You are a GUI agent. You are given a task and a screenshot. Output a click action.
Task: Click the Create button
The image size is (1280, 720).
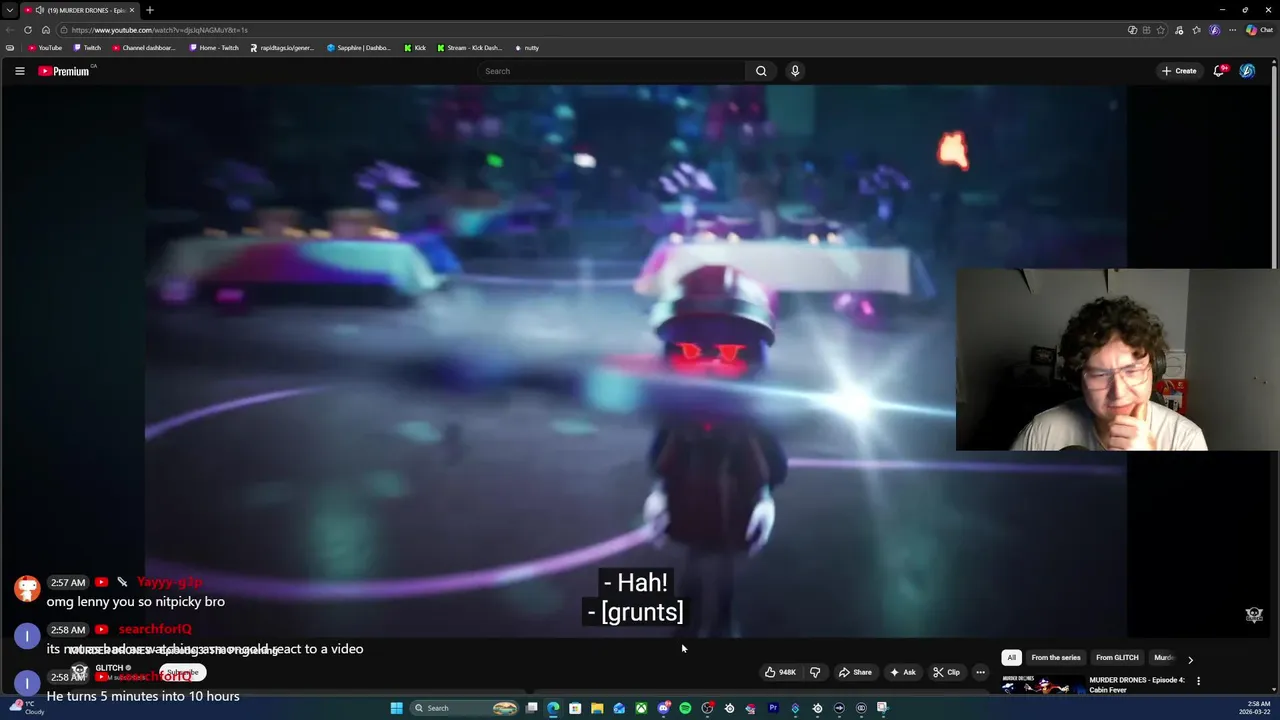(x=1179, y=71)
